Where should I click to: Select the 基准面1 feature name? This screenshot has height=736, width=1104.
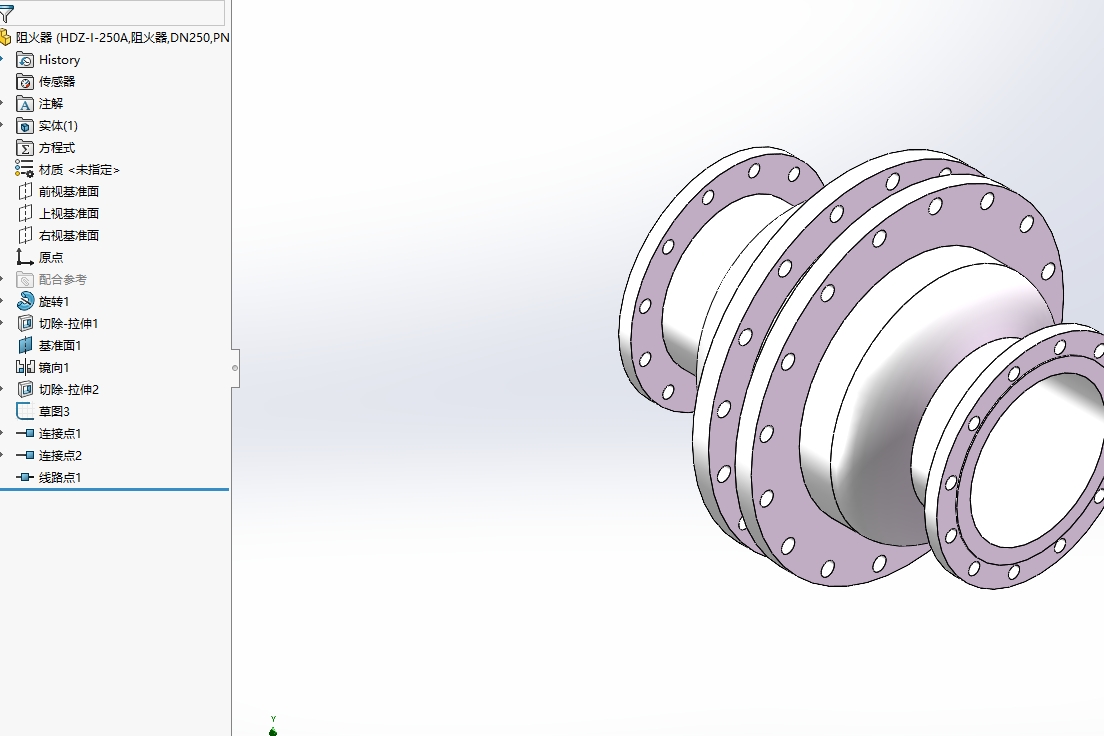click(60, 345)
